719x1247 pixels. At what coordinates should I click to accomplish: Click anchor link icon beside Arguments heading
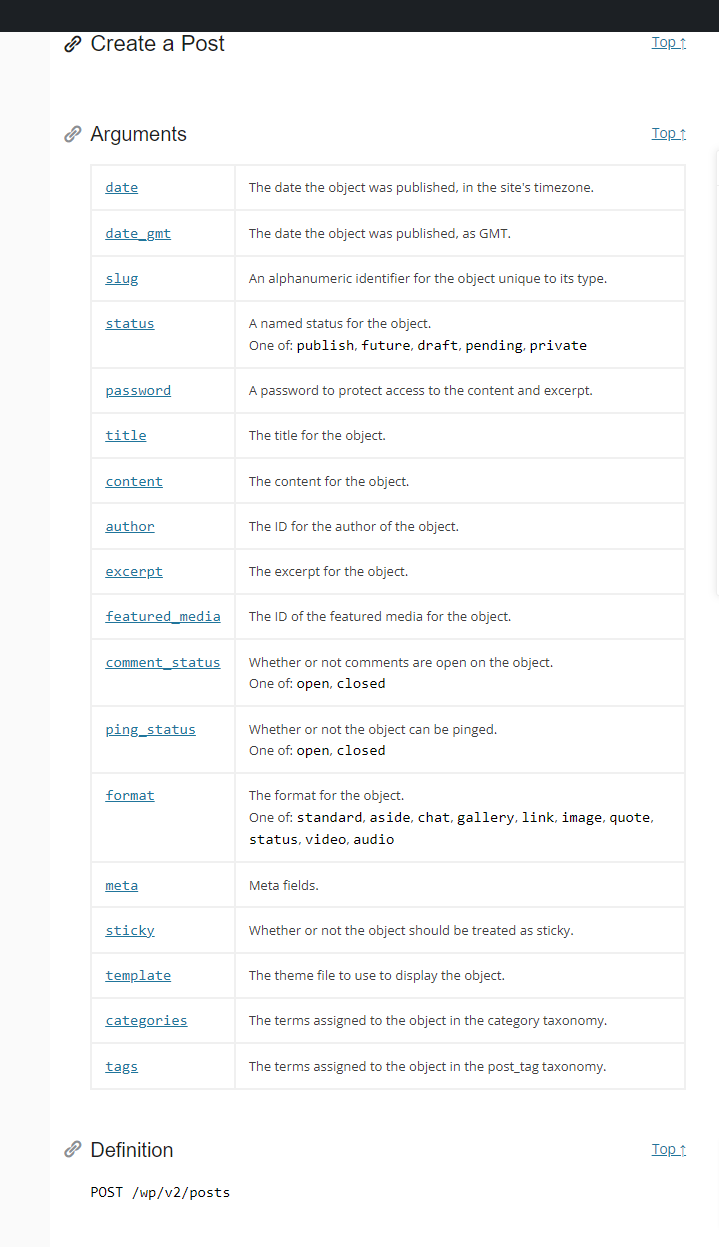click(72, 134)
